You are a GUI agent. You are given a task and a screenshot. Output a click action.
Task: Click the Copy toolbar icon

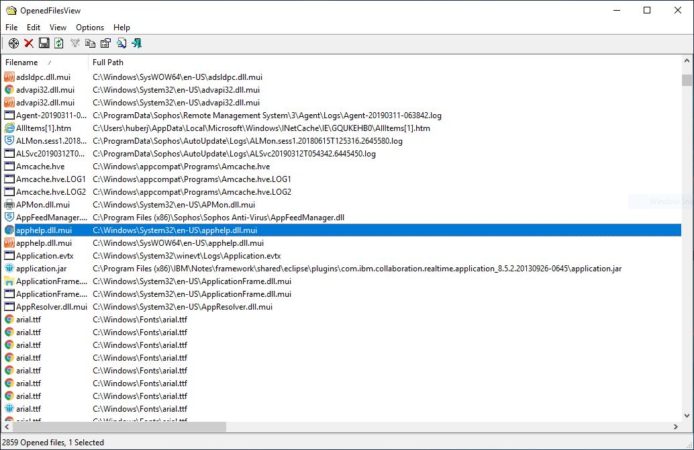tap(90, 43)
